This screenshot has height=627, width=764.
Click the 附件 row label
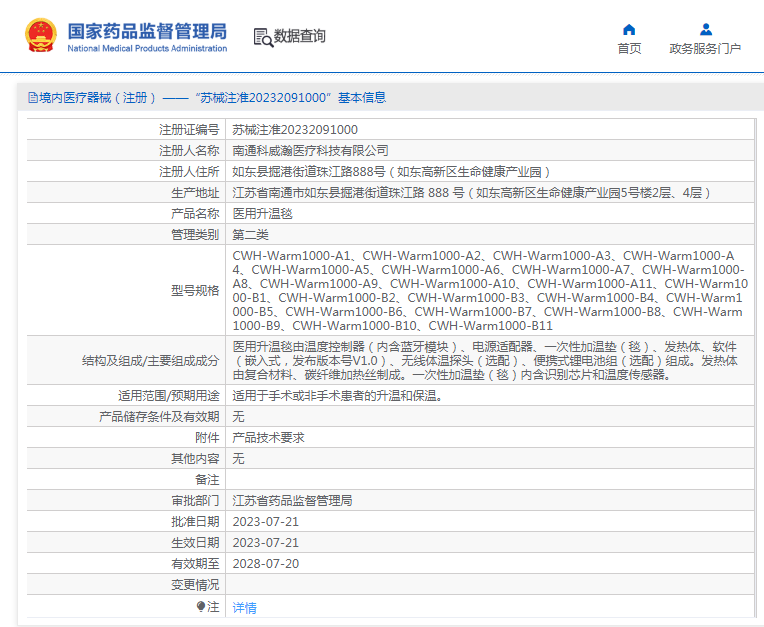pyautogui.click(x=207, y=437)
